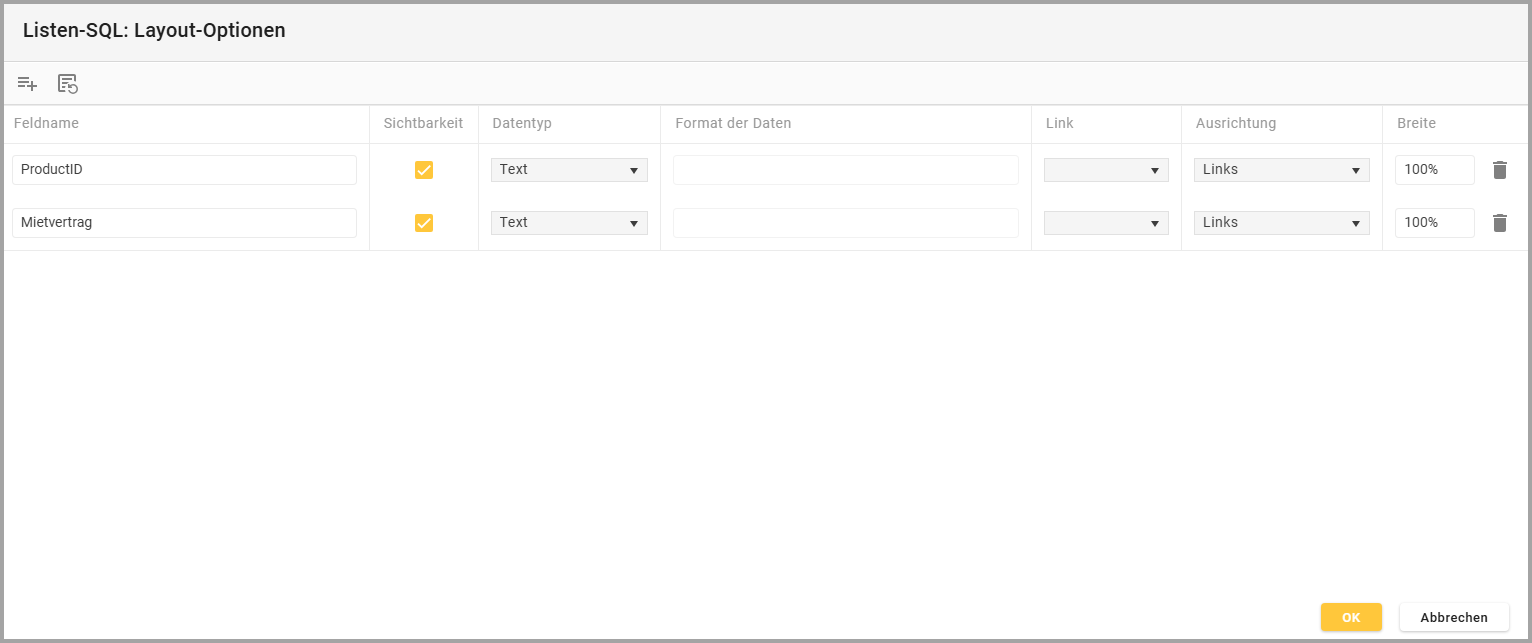Uncheck visibility for ProductID

424,170
